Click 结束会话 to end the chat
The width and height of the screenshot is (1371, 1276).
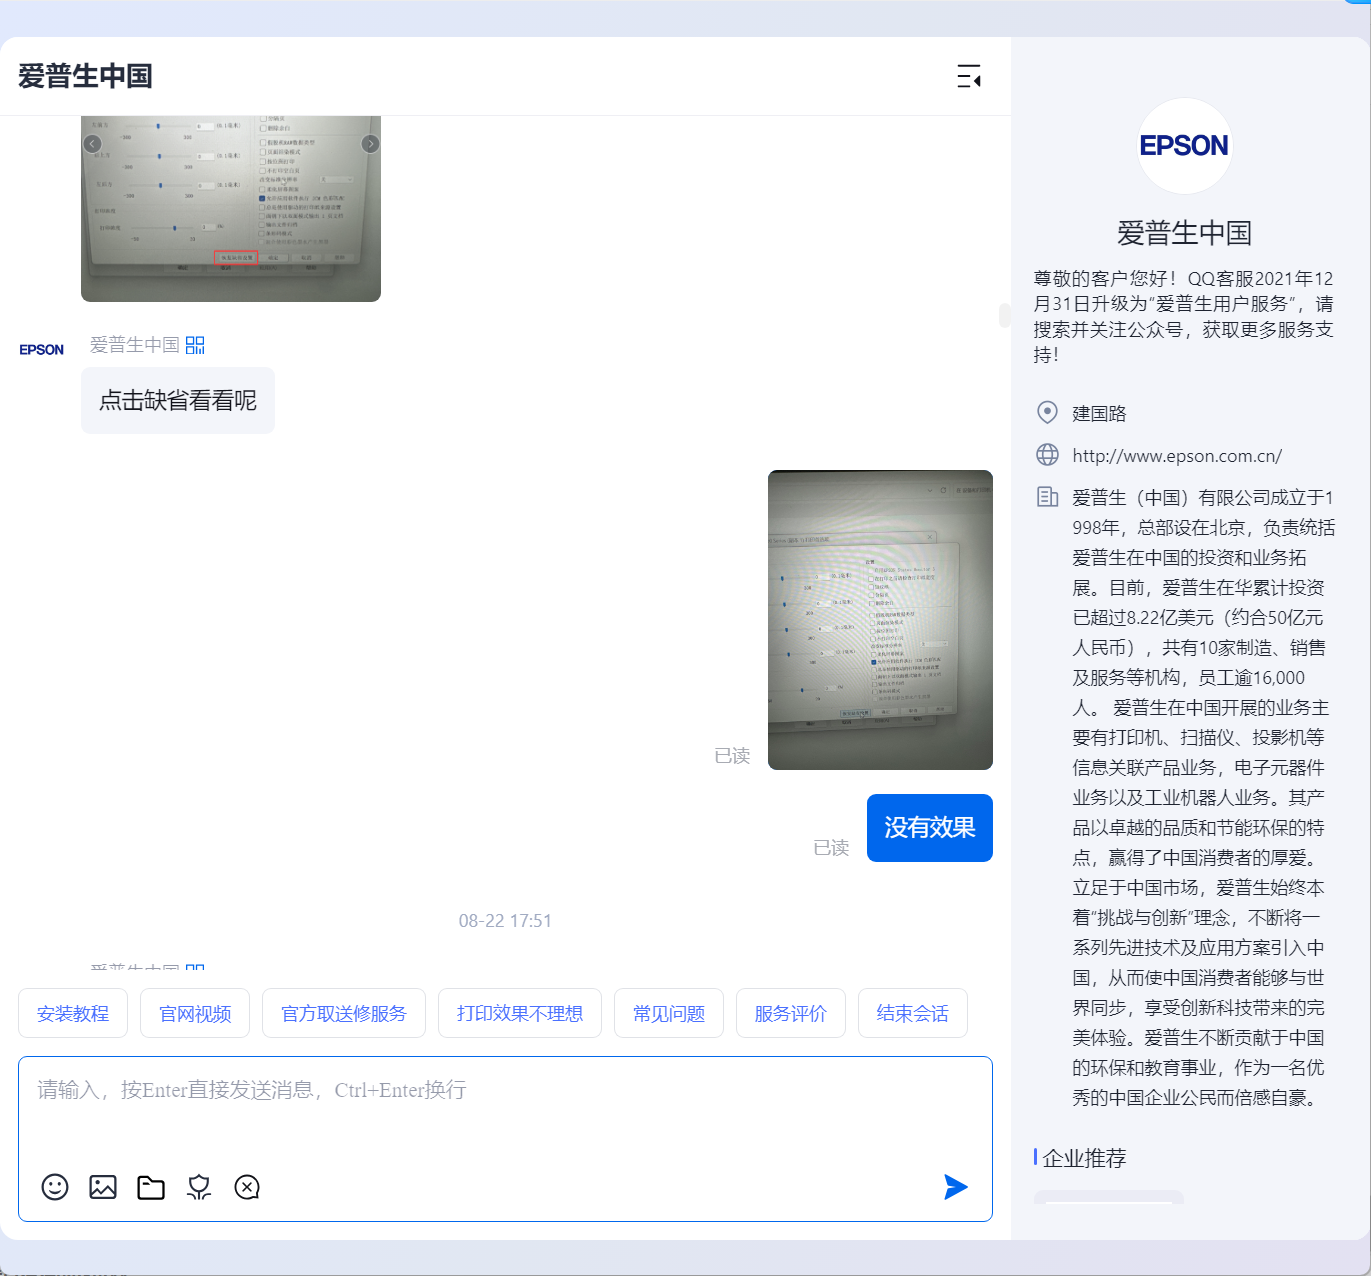coord(913,1013)
